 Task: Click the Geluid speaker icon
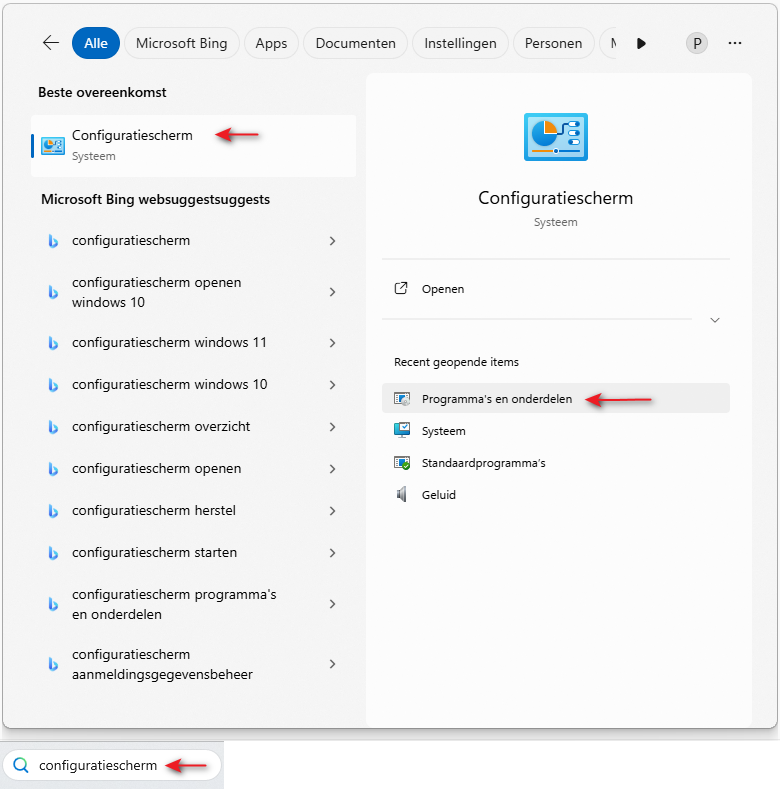[x=402, y=494]
